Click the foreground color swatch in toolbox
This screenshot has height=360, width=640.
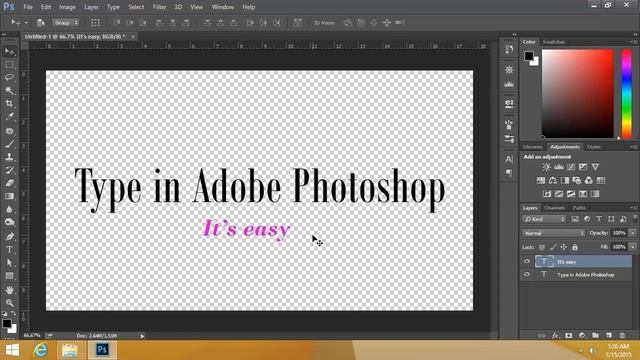6,323
